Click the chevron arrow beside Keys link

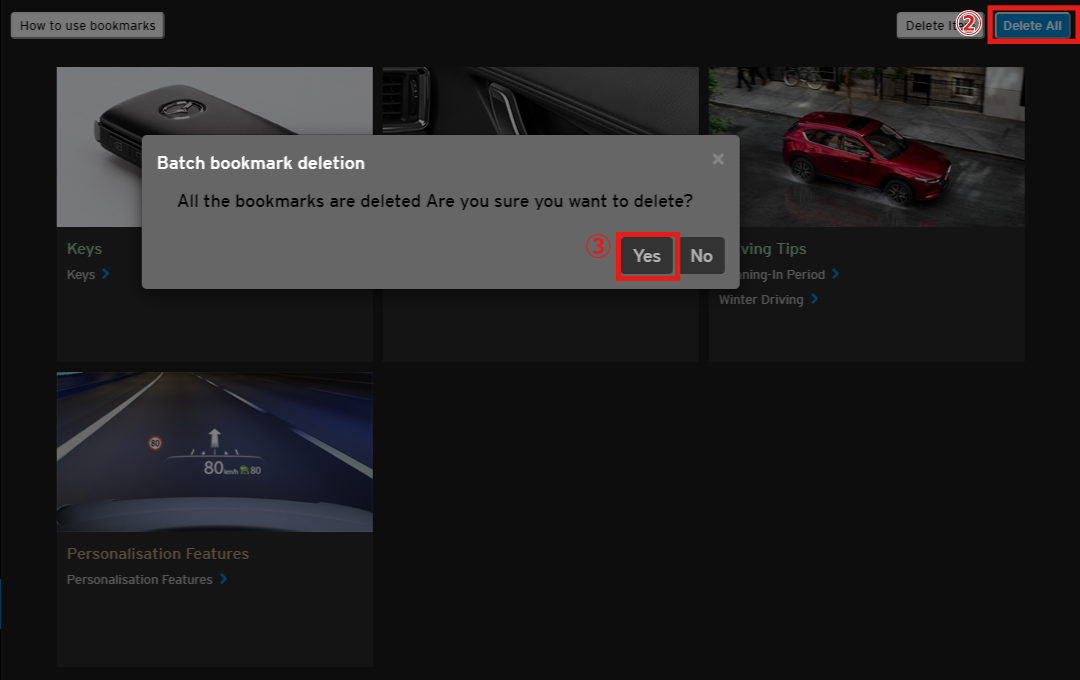[x=105, y=274]
